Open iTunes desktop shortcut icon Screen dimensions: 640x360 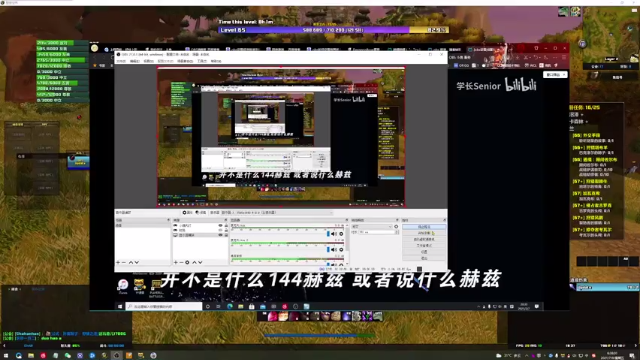click(x=123, y=286)
